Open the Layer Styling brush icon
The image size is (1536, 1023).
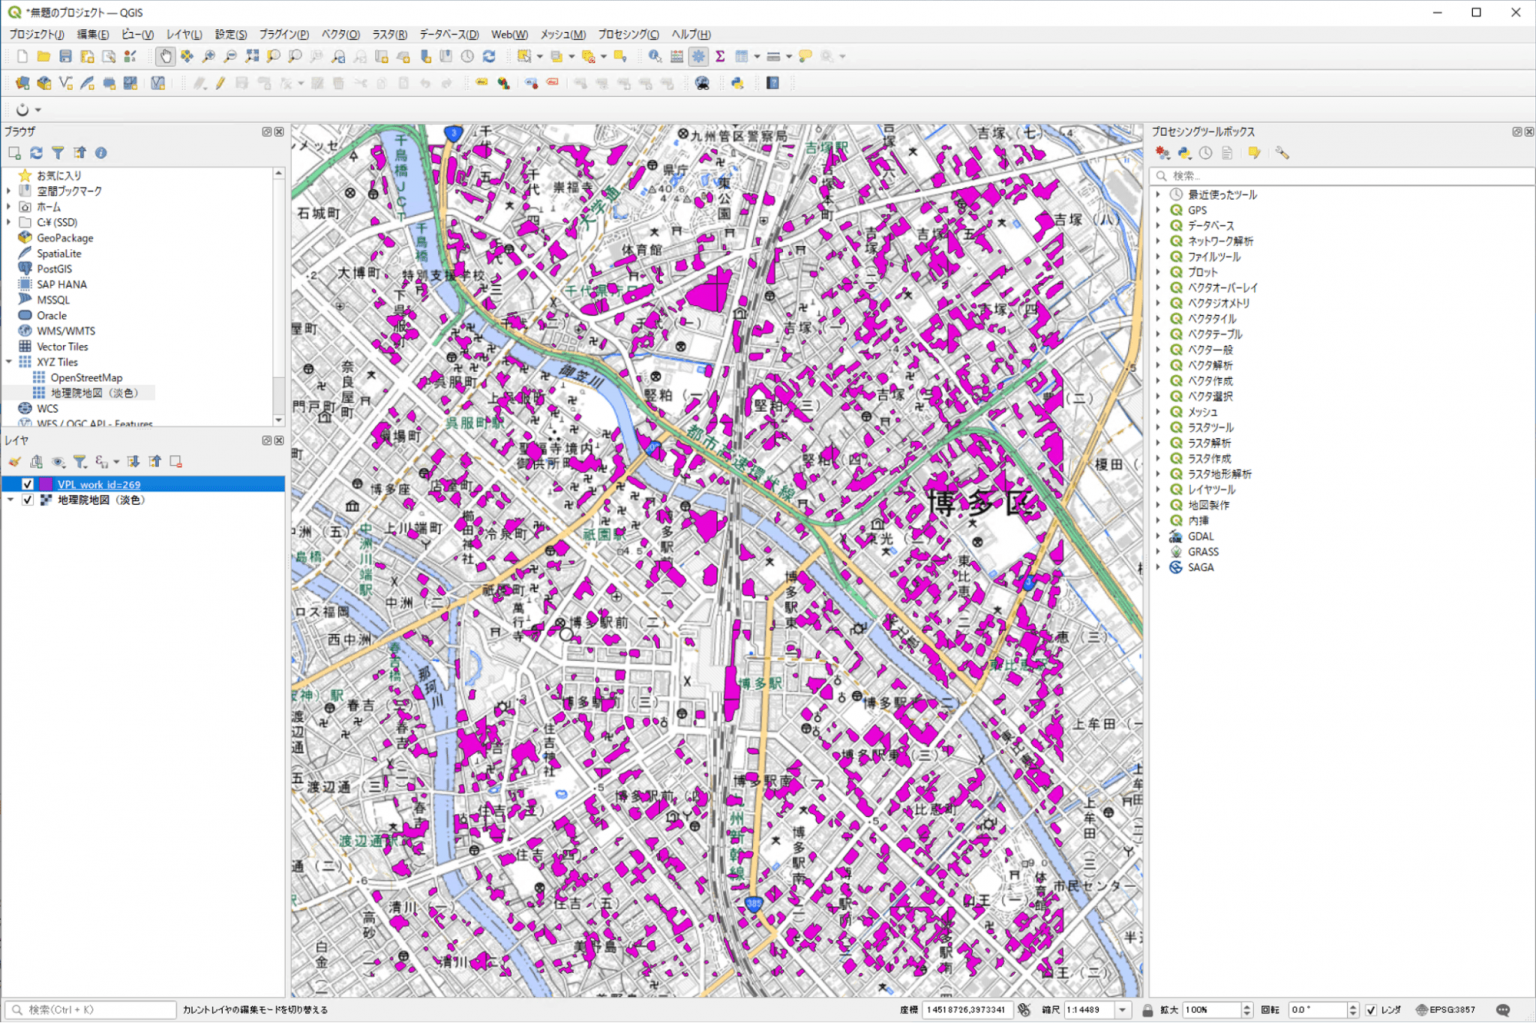point(15,462)
